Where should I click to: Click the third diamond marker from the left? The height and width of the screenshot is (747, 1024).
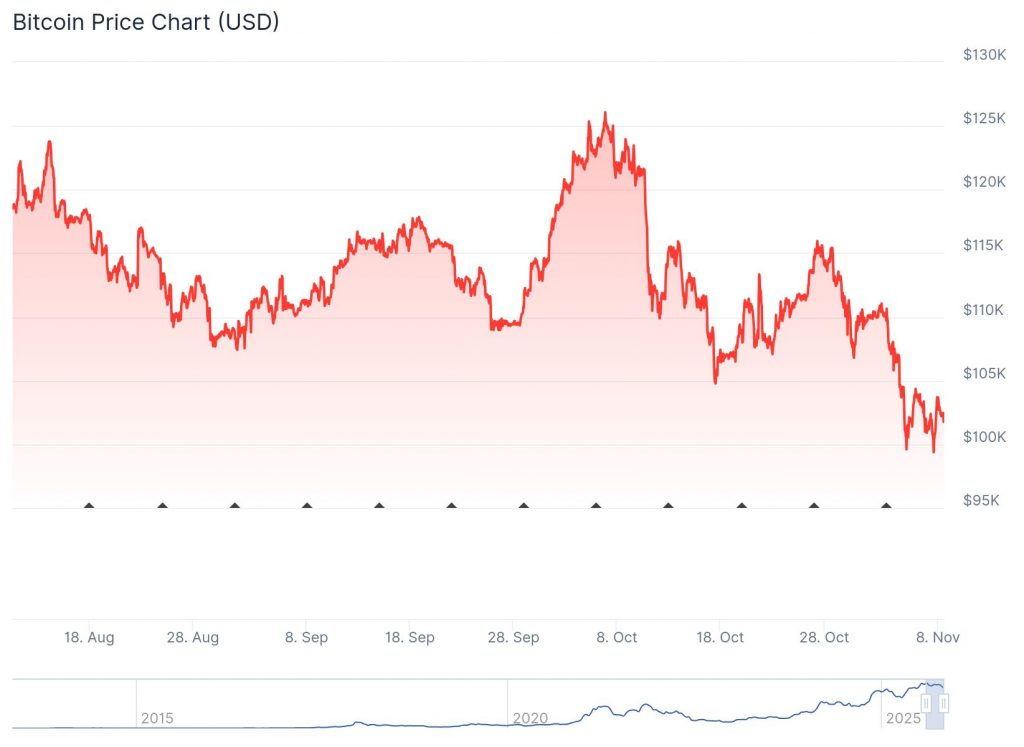[235, 505]
